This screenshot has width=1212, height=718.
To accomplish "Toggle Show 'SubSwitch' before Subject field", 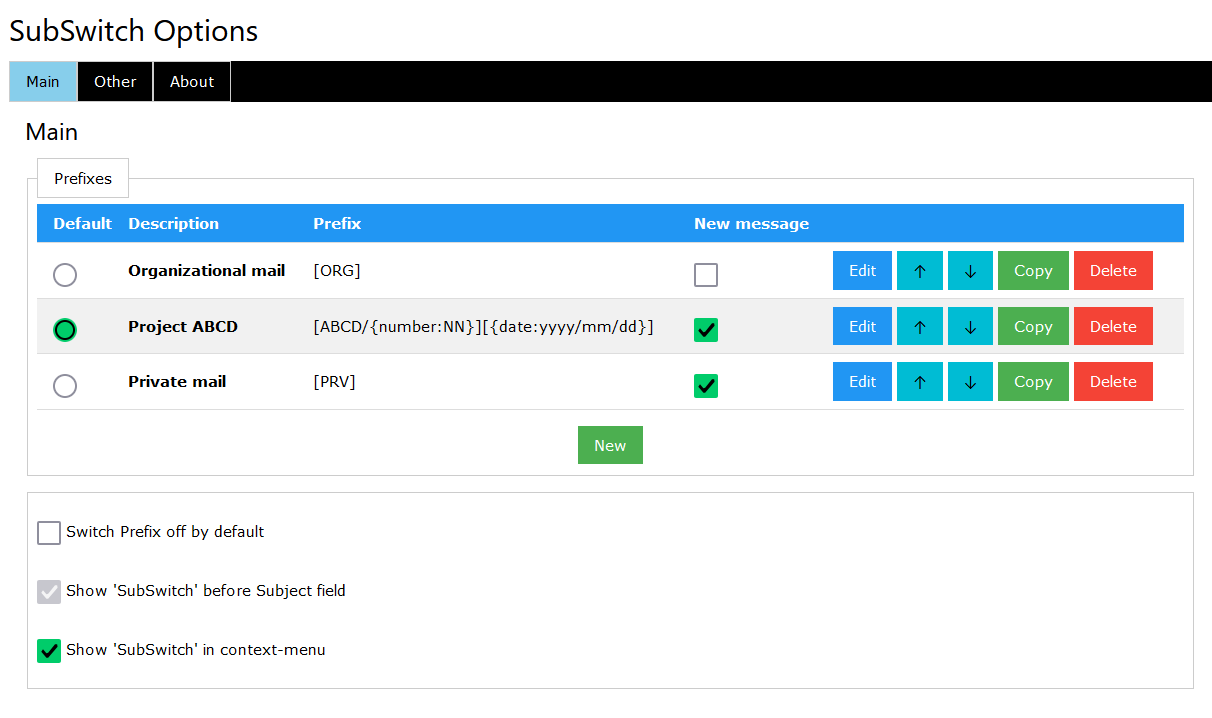I will (x=49, y=591).
